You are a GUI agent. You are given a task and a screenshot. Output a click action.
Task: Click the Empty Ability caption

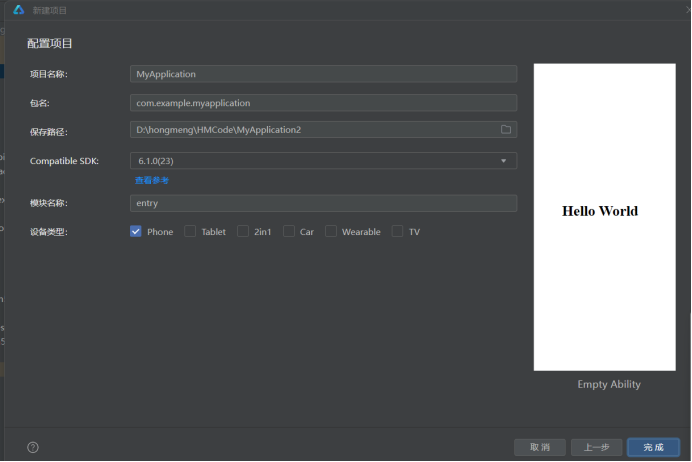coord(609,384)
